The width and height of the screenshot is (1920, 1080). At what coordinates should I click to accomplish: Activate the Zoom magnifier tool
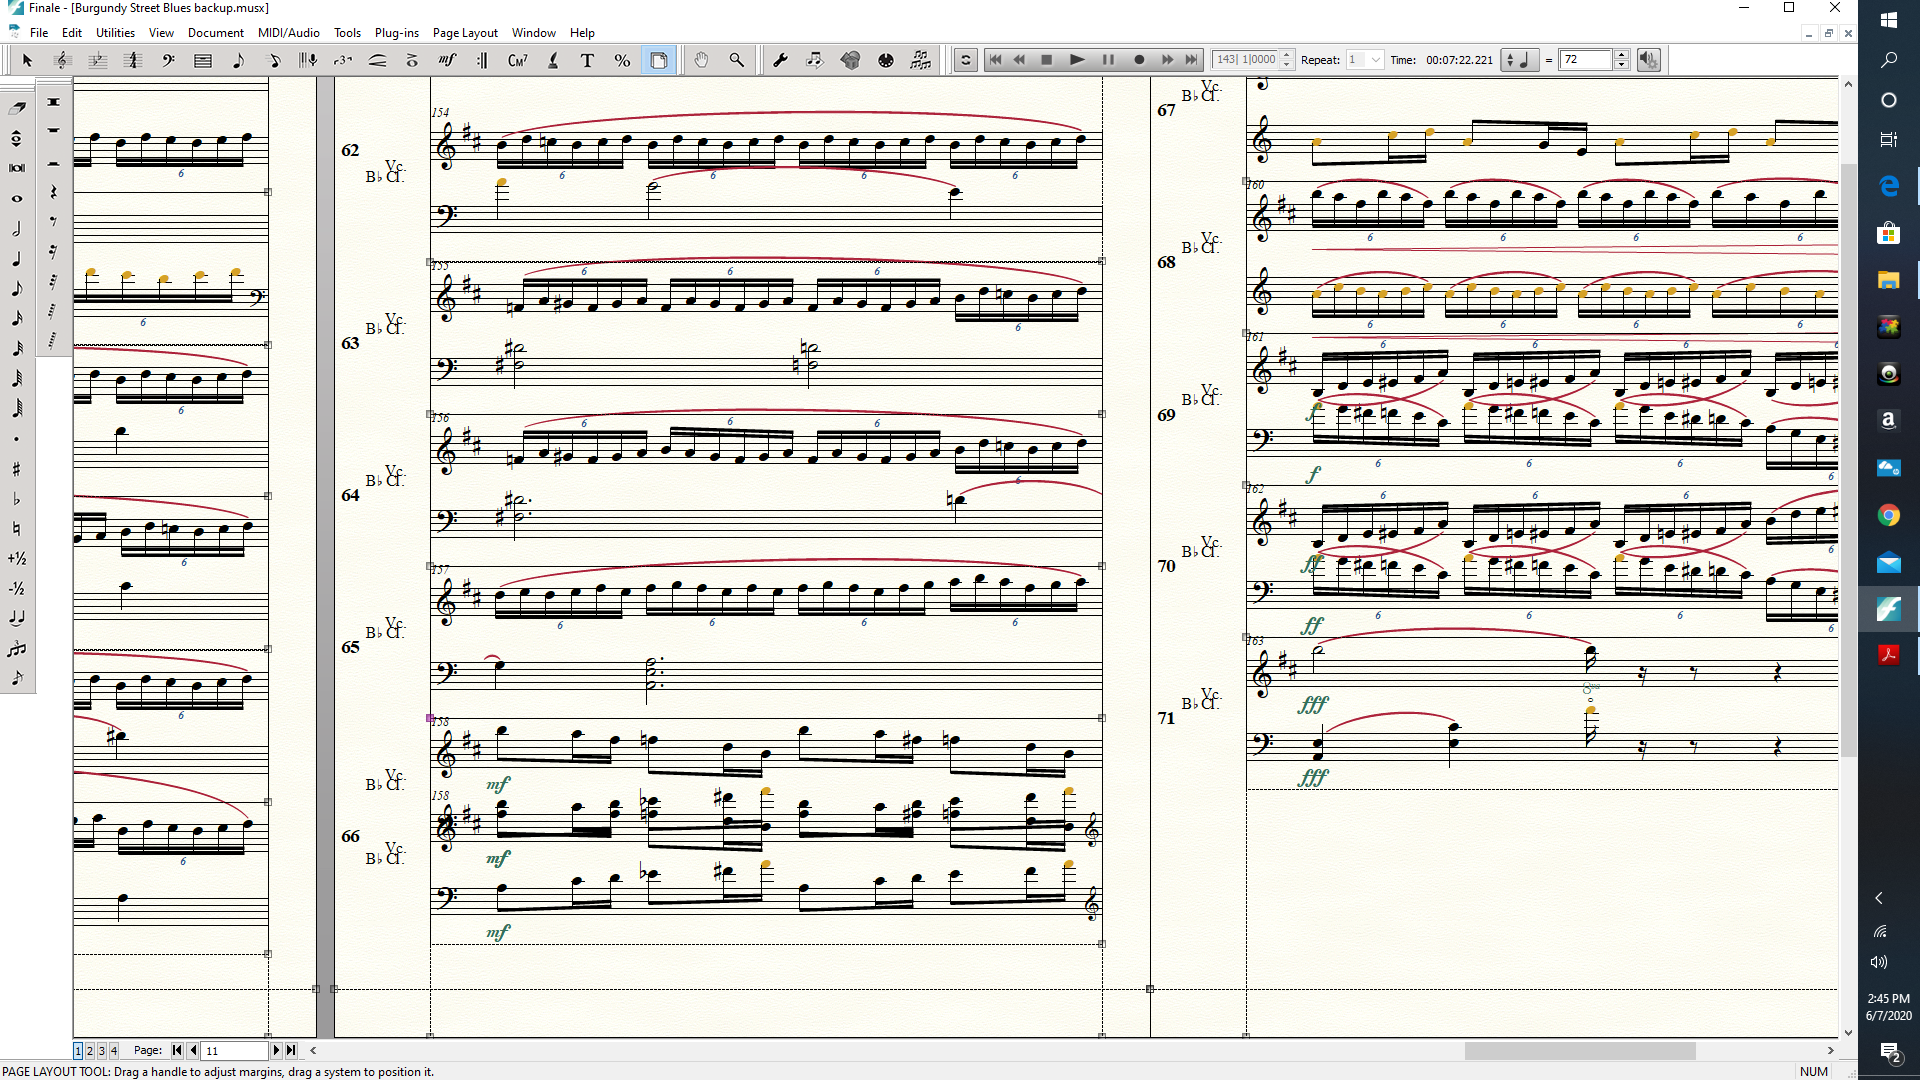click(737, 61)
